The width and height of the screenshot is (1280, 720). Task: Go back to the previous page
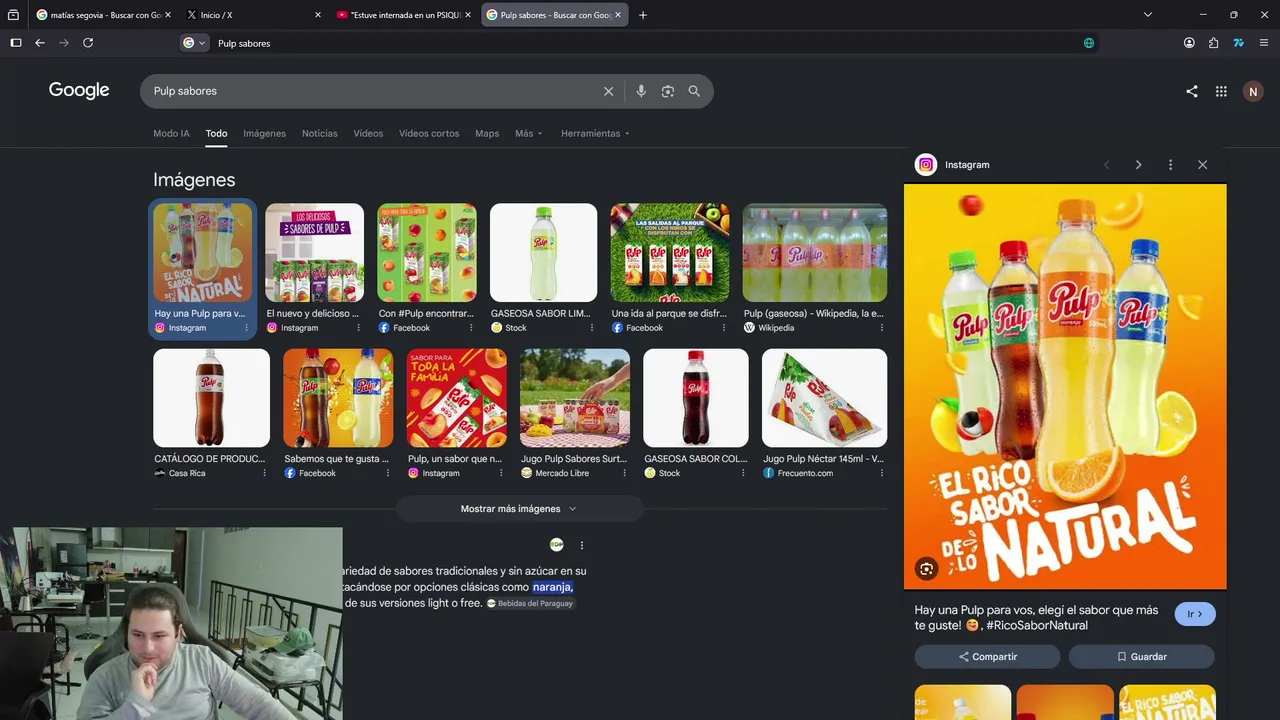(x=40, y=43)
